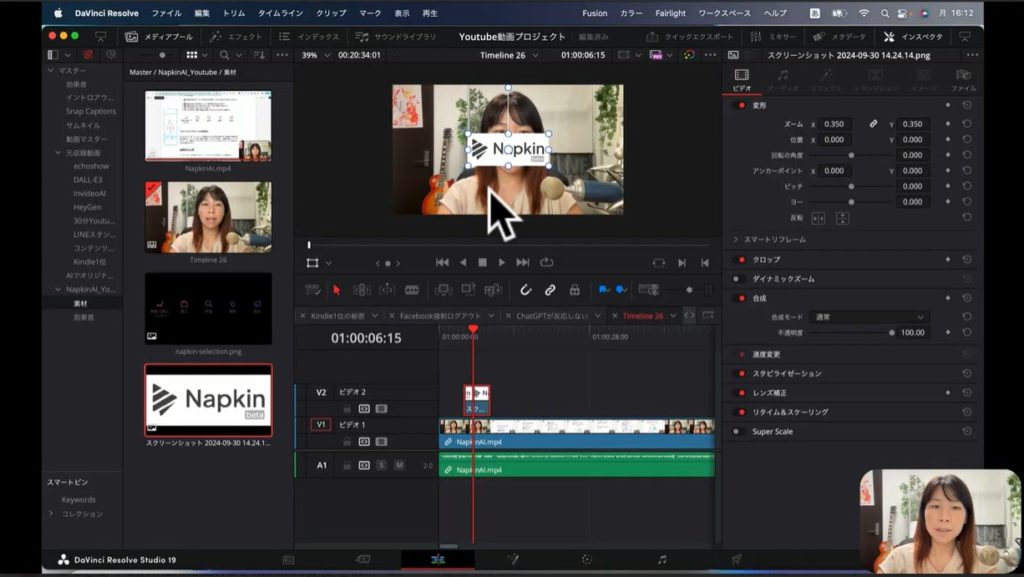This screenshot has height=577, width=1024.
Task: Open the Media Pool panel button
Action: [x=157, y=36]
